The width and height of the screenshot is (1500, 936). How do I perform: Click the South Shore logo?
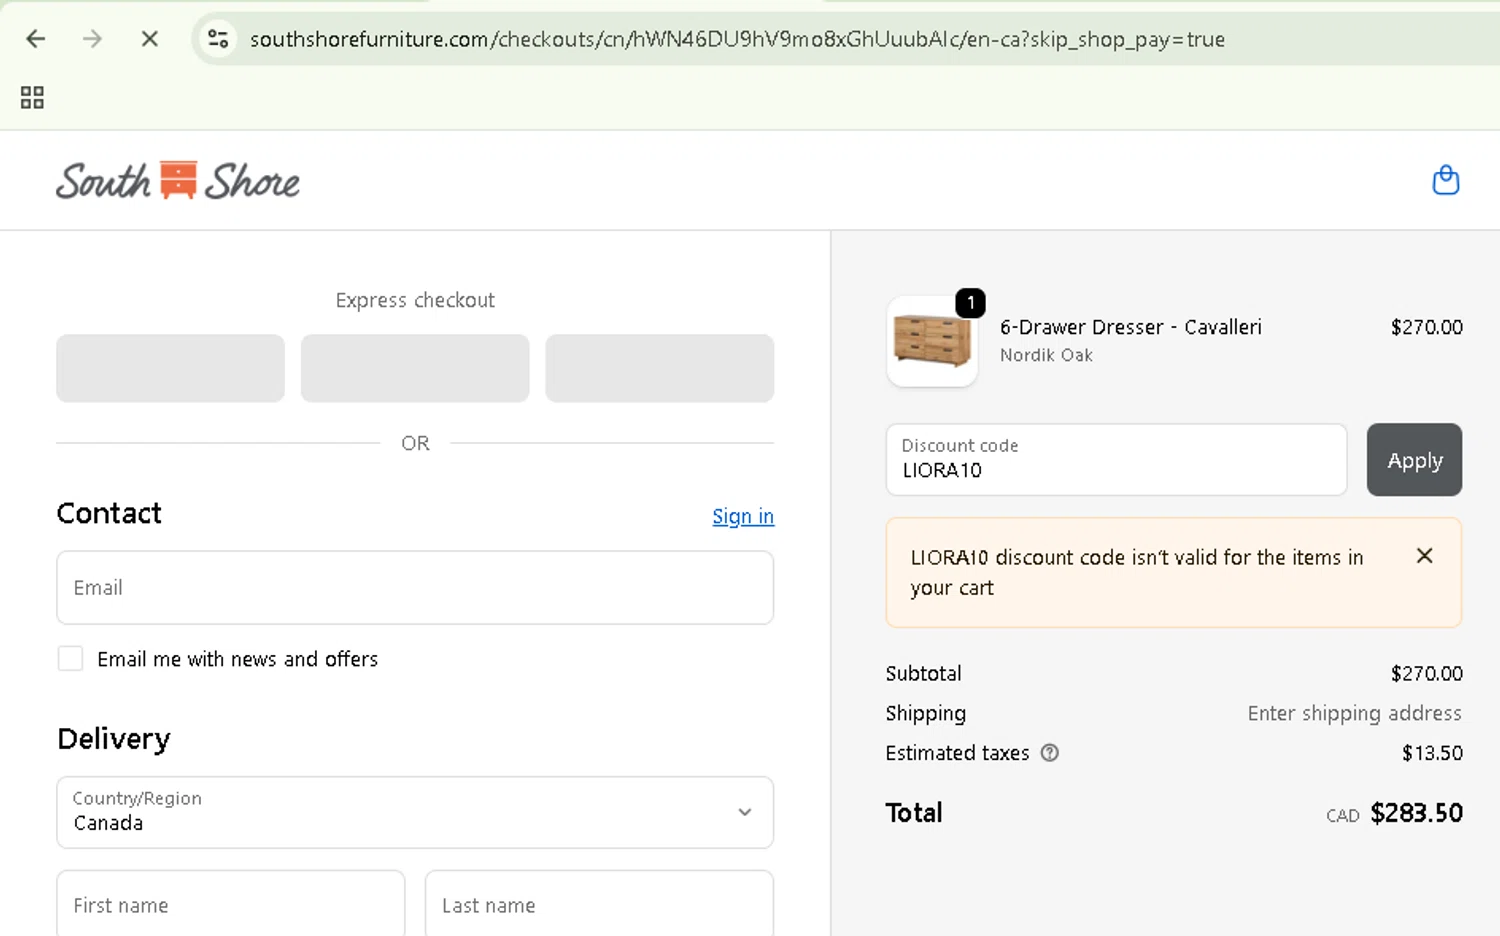178,181
